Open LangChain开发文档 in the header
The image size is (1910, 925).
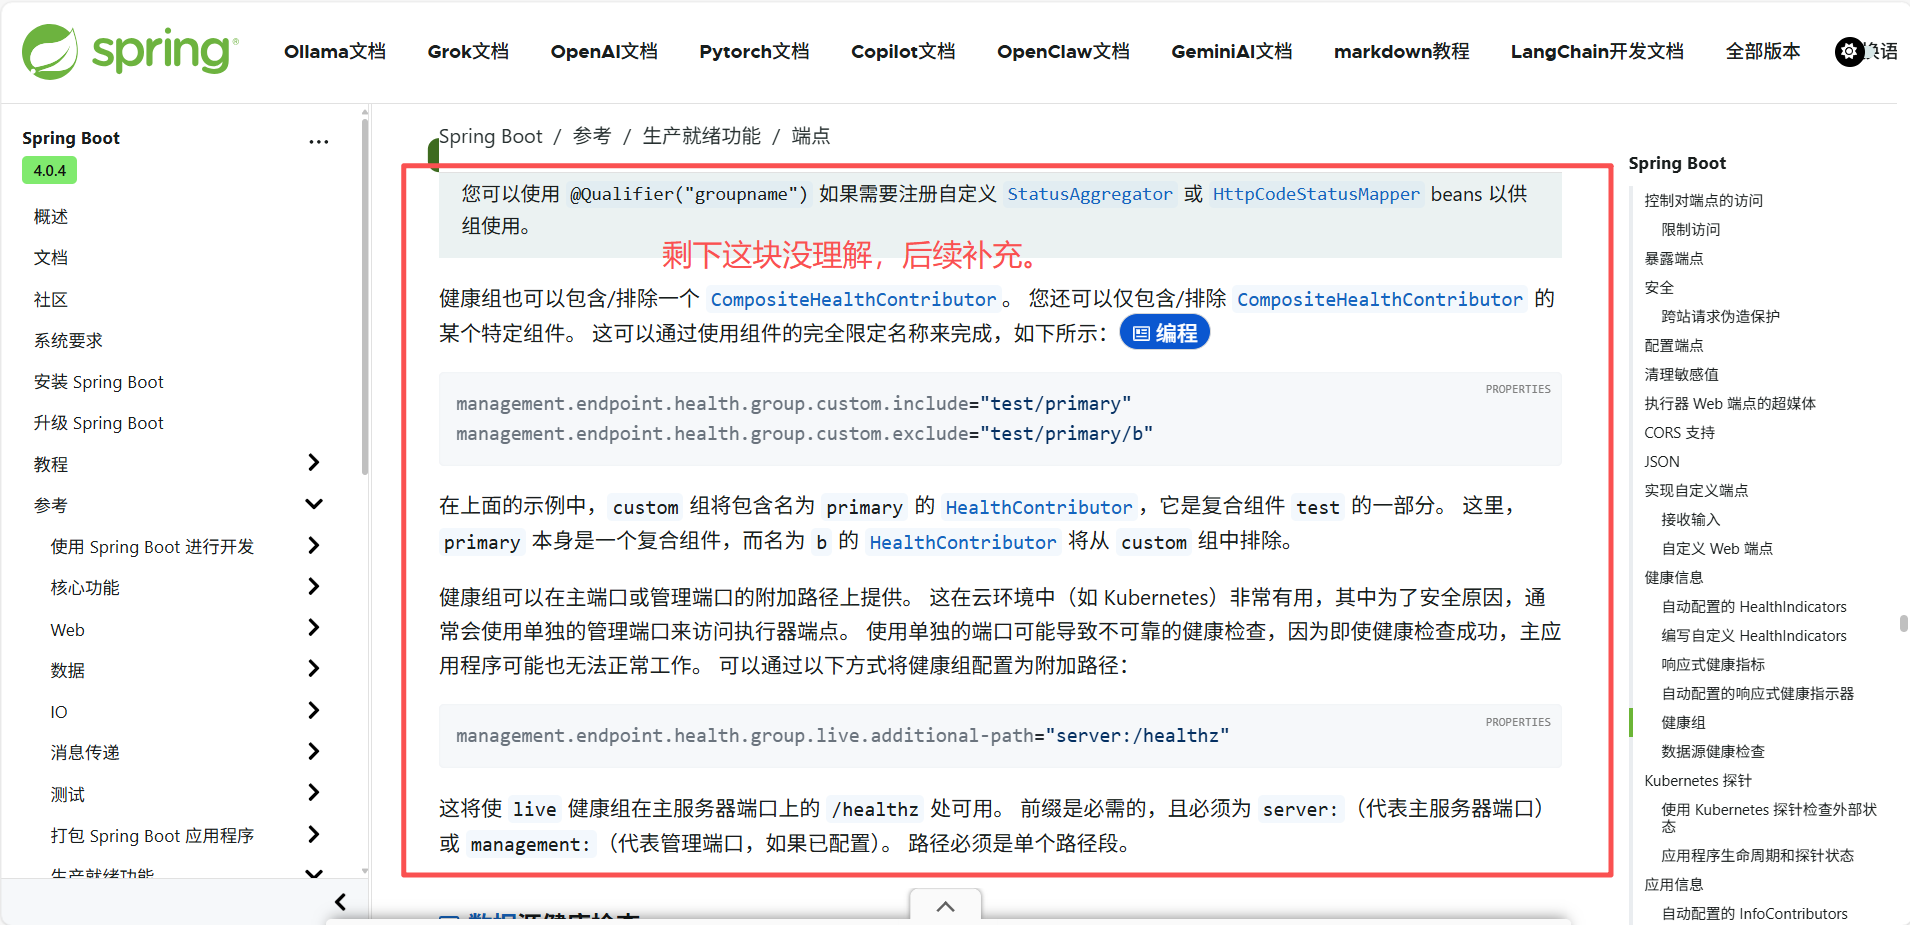[1597, 51]
